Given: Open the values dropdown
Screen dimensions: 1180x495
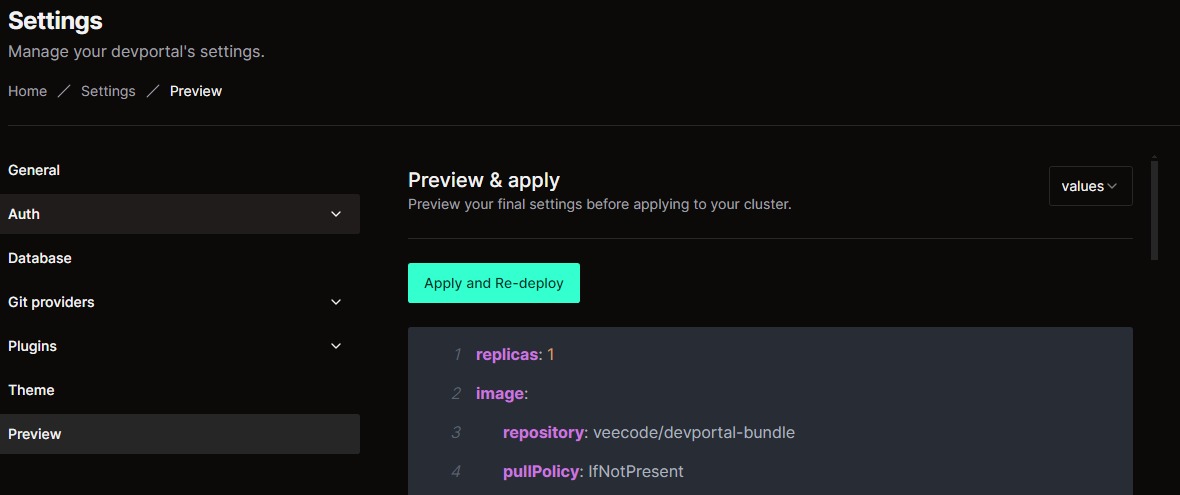Looking at the screenshot, I should pyautogui.click(x=1090, y=186).
